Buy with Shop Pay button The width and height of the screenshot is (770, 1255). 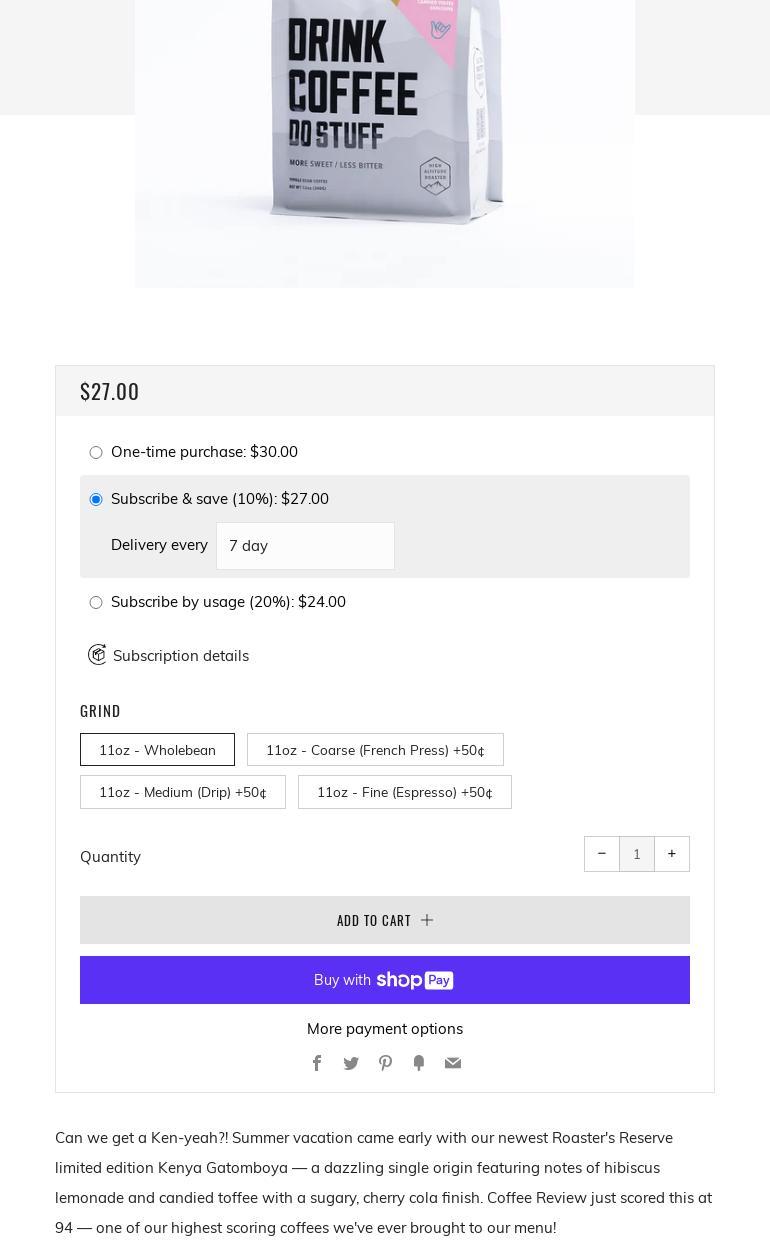385,980
